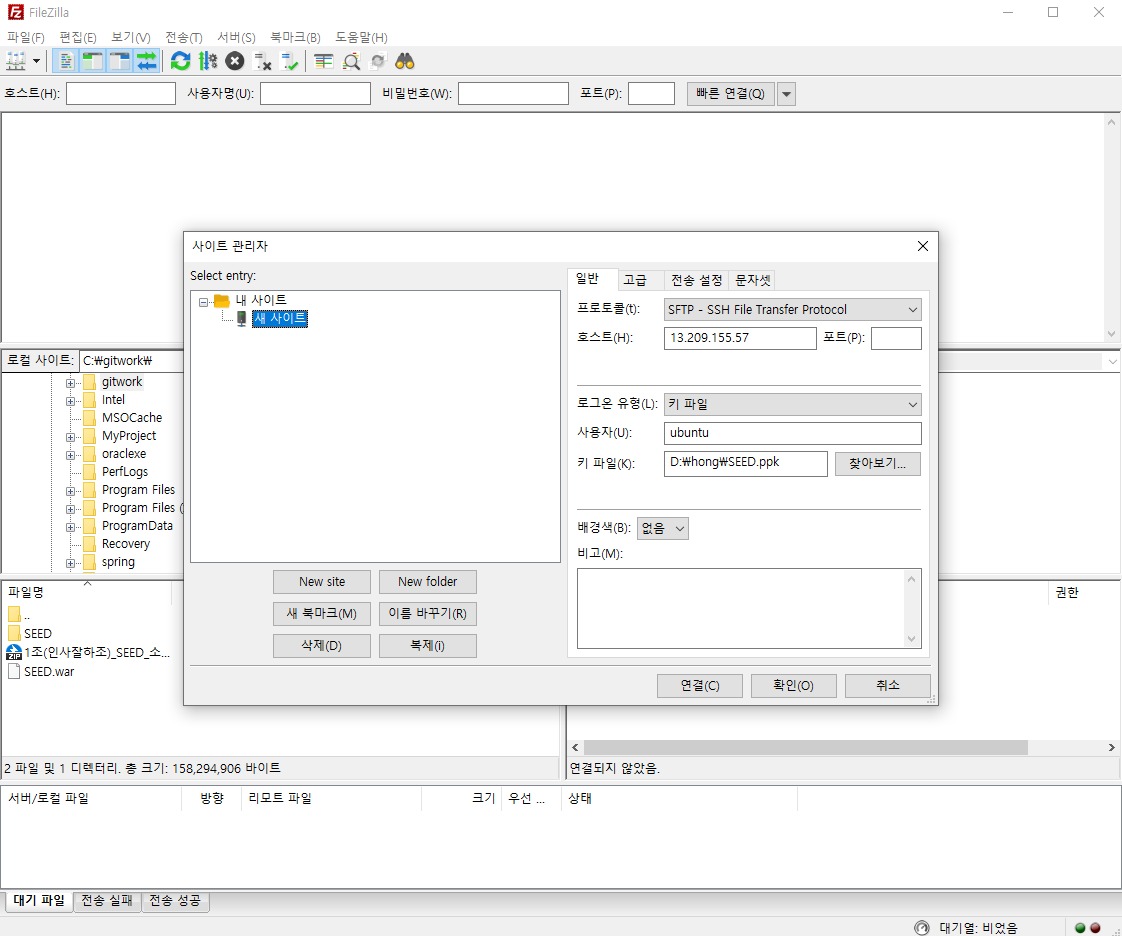1122x936 pixels.
Task: Click the process queue toggle icon
Action: pos(208,62)
